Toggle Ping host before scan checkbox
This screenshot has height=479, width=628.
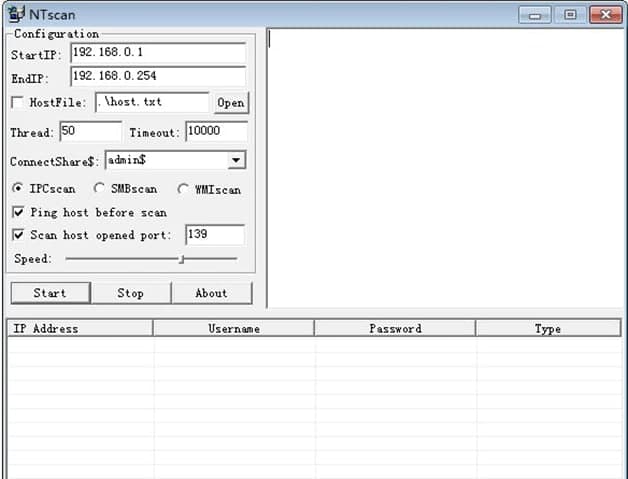coord(18,212)
